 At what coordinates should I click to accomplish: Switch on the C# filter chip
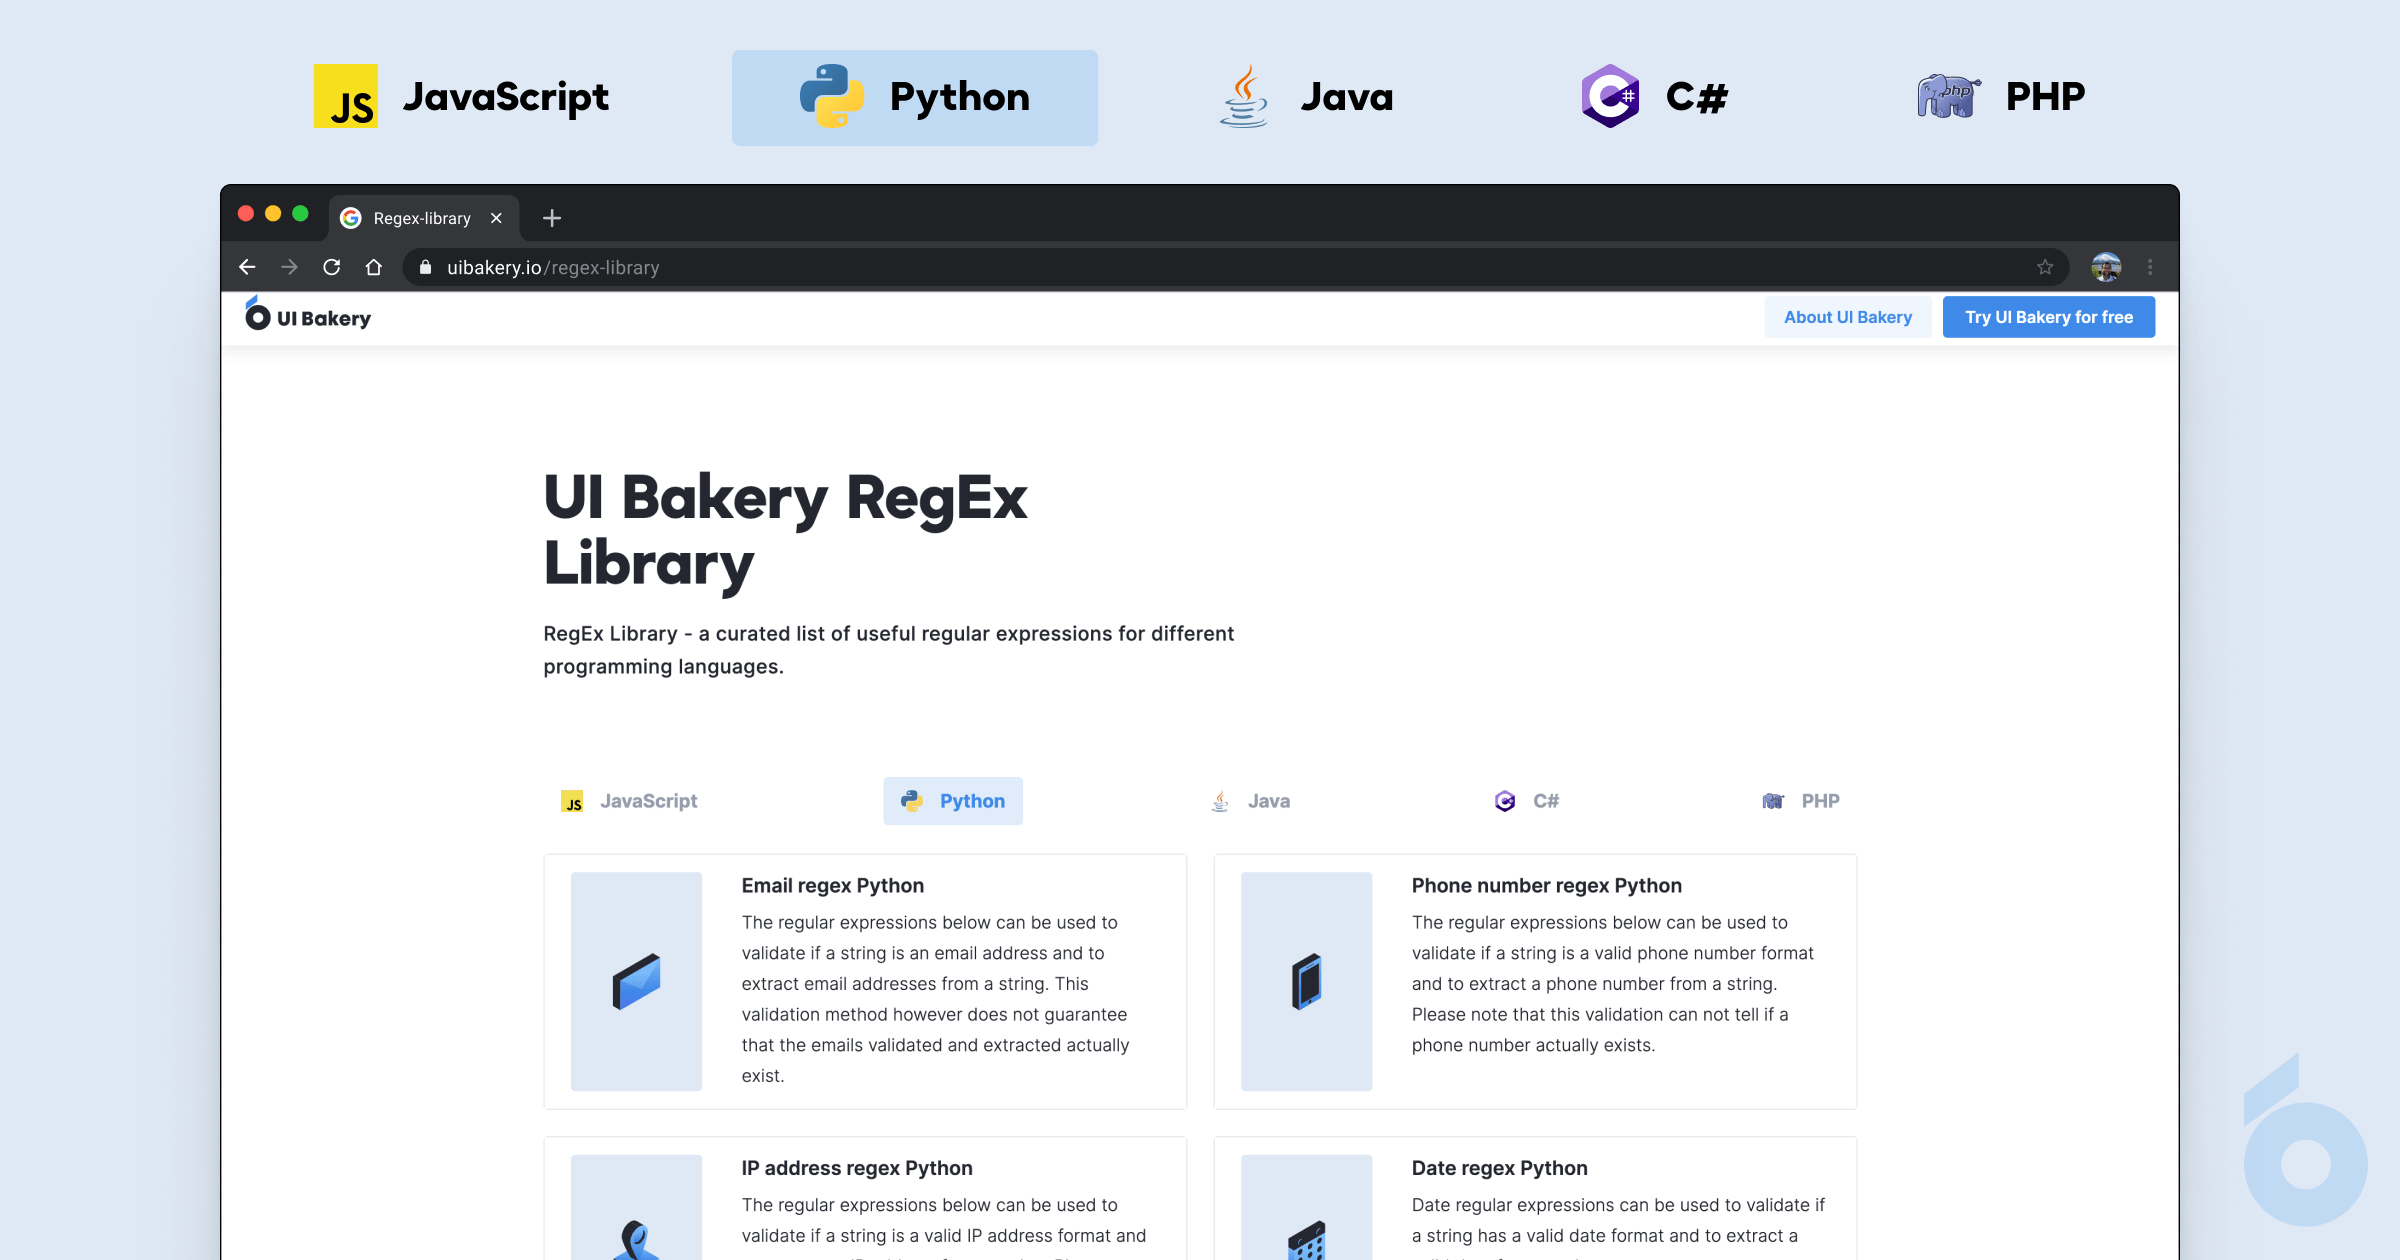coord(1527,801)
